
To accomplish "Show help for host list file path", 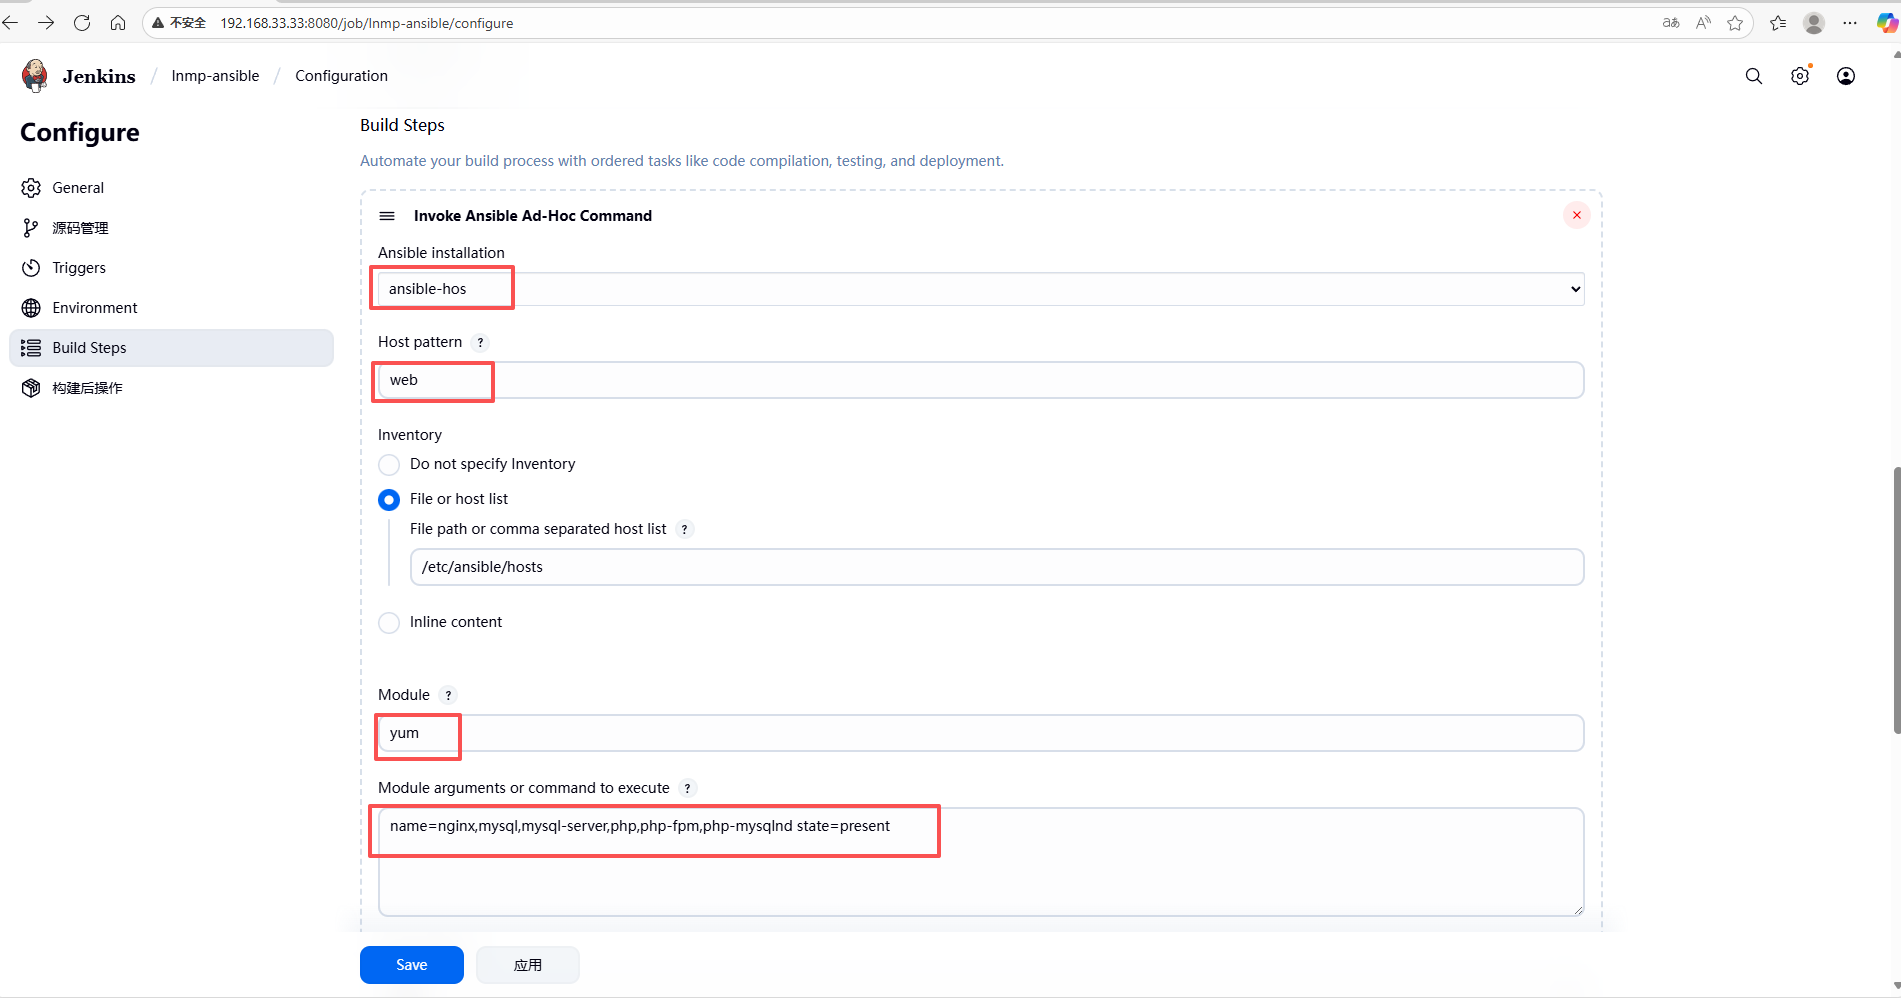I will (685, 529).
